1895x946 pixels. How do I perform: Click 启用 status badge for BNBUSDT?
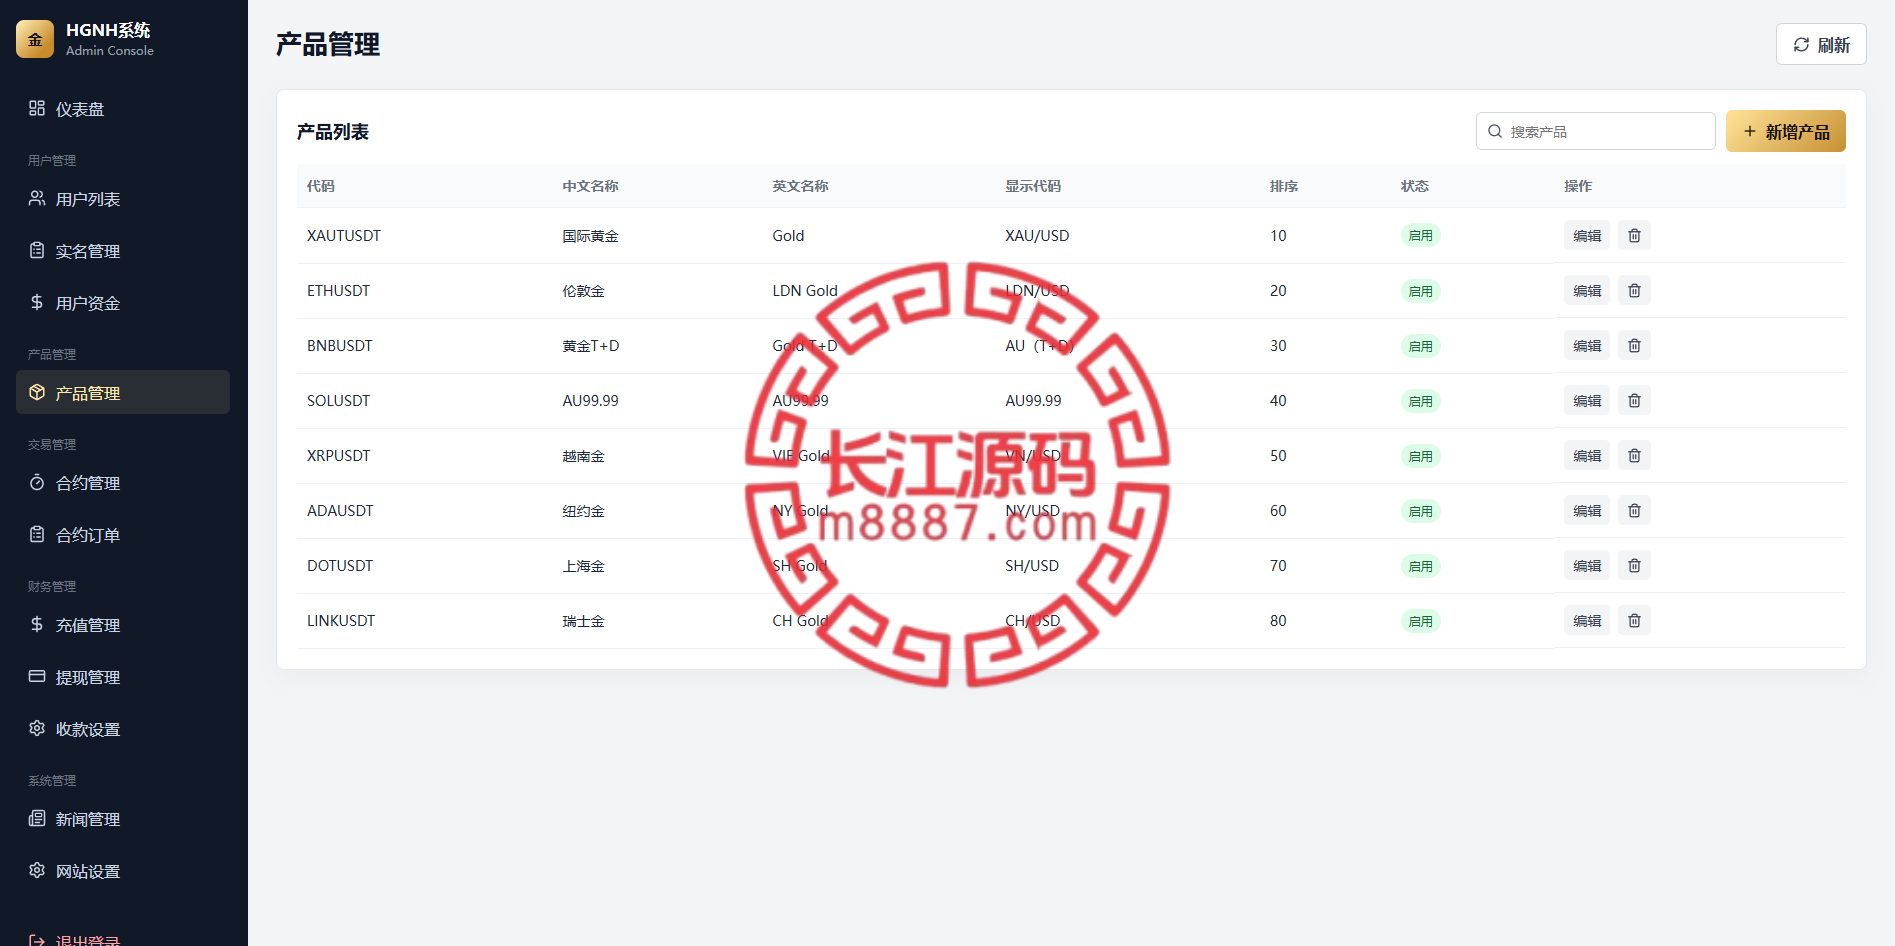click(1420, 346)
